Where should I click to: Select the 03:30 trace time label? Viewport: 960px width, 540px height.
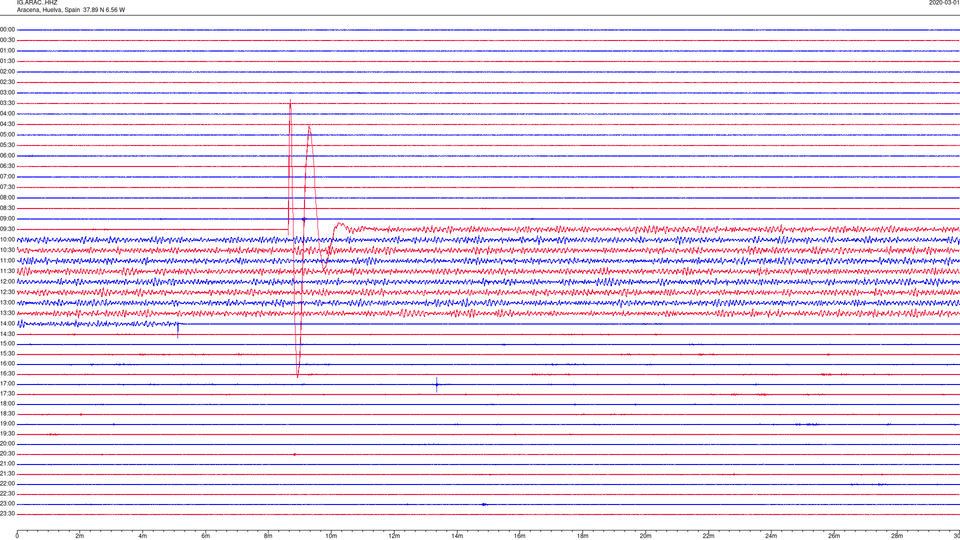click(x=7, y=103)
